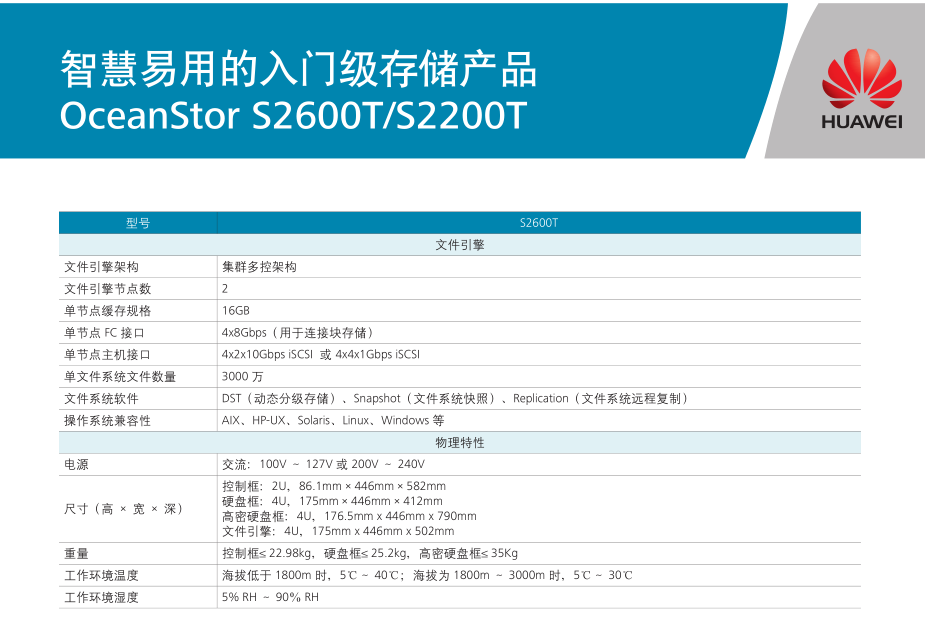Click the Huawei logo
Screen dimensions: 925x635
[861, 90]
